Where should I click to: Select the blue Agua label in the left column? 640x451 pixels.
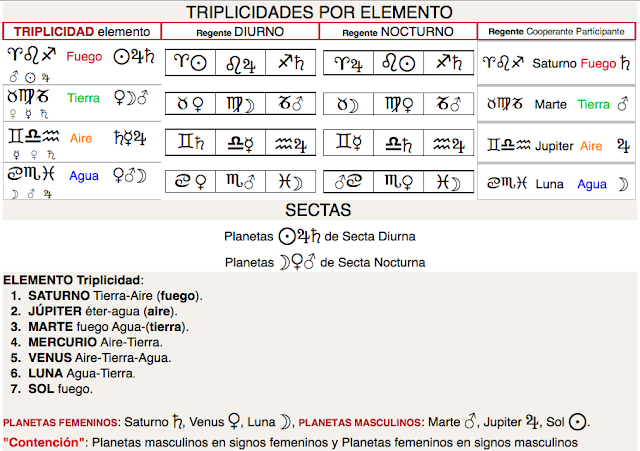click(x=84, y=176)
